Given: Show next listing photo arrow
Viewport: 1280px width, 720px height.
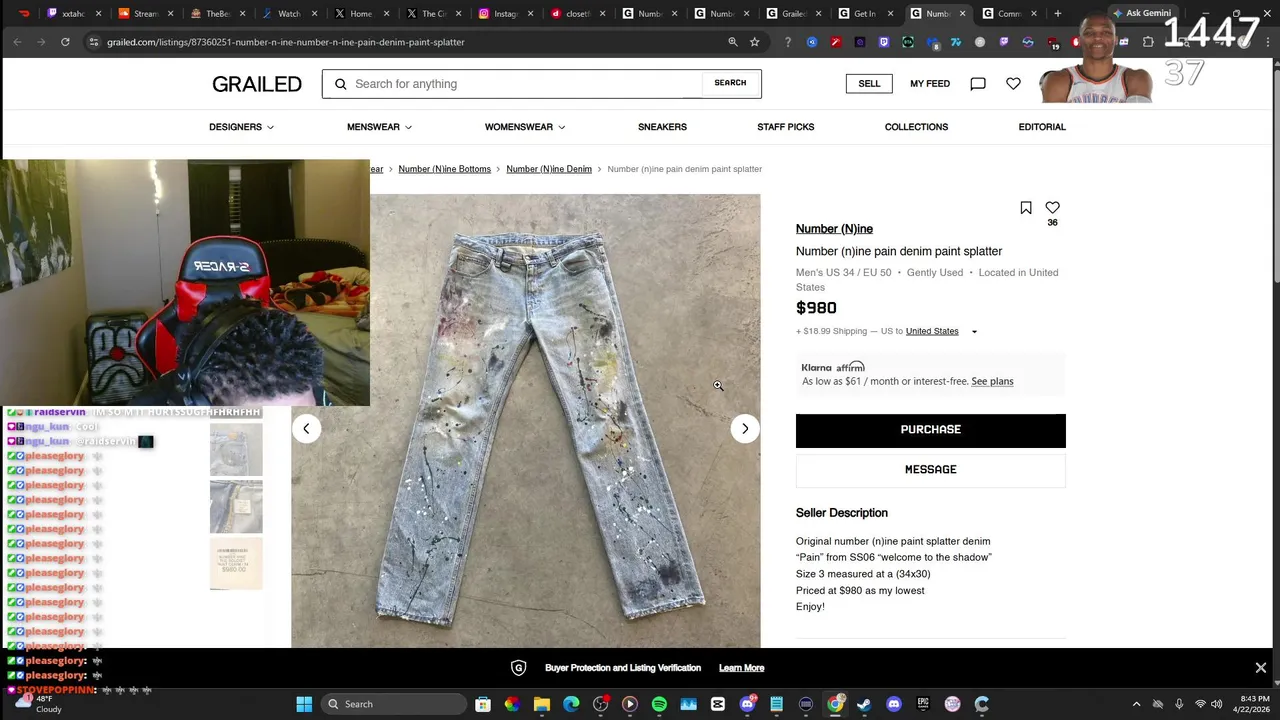Looking at the screenshot, I should tap(744, 429).
